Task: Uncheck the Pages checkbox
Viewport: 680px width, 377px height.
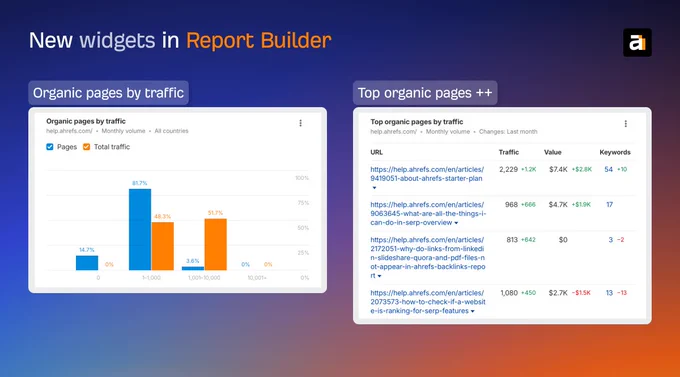Action: point(50,147)
